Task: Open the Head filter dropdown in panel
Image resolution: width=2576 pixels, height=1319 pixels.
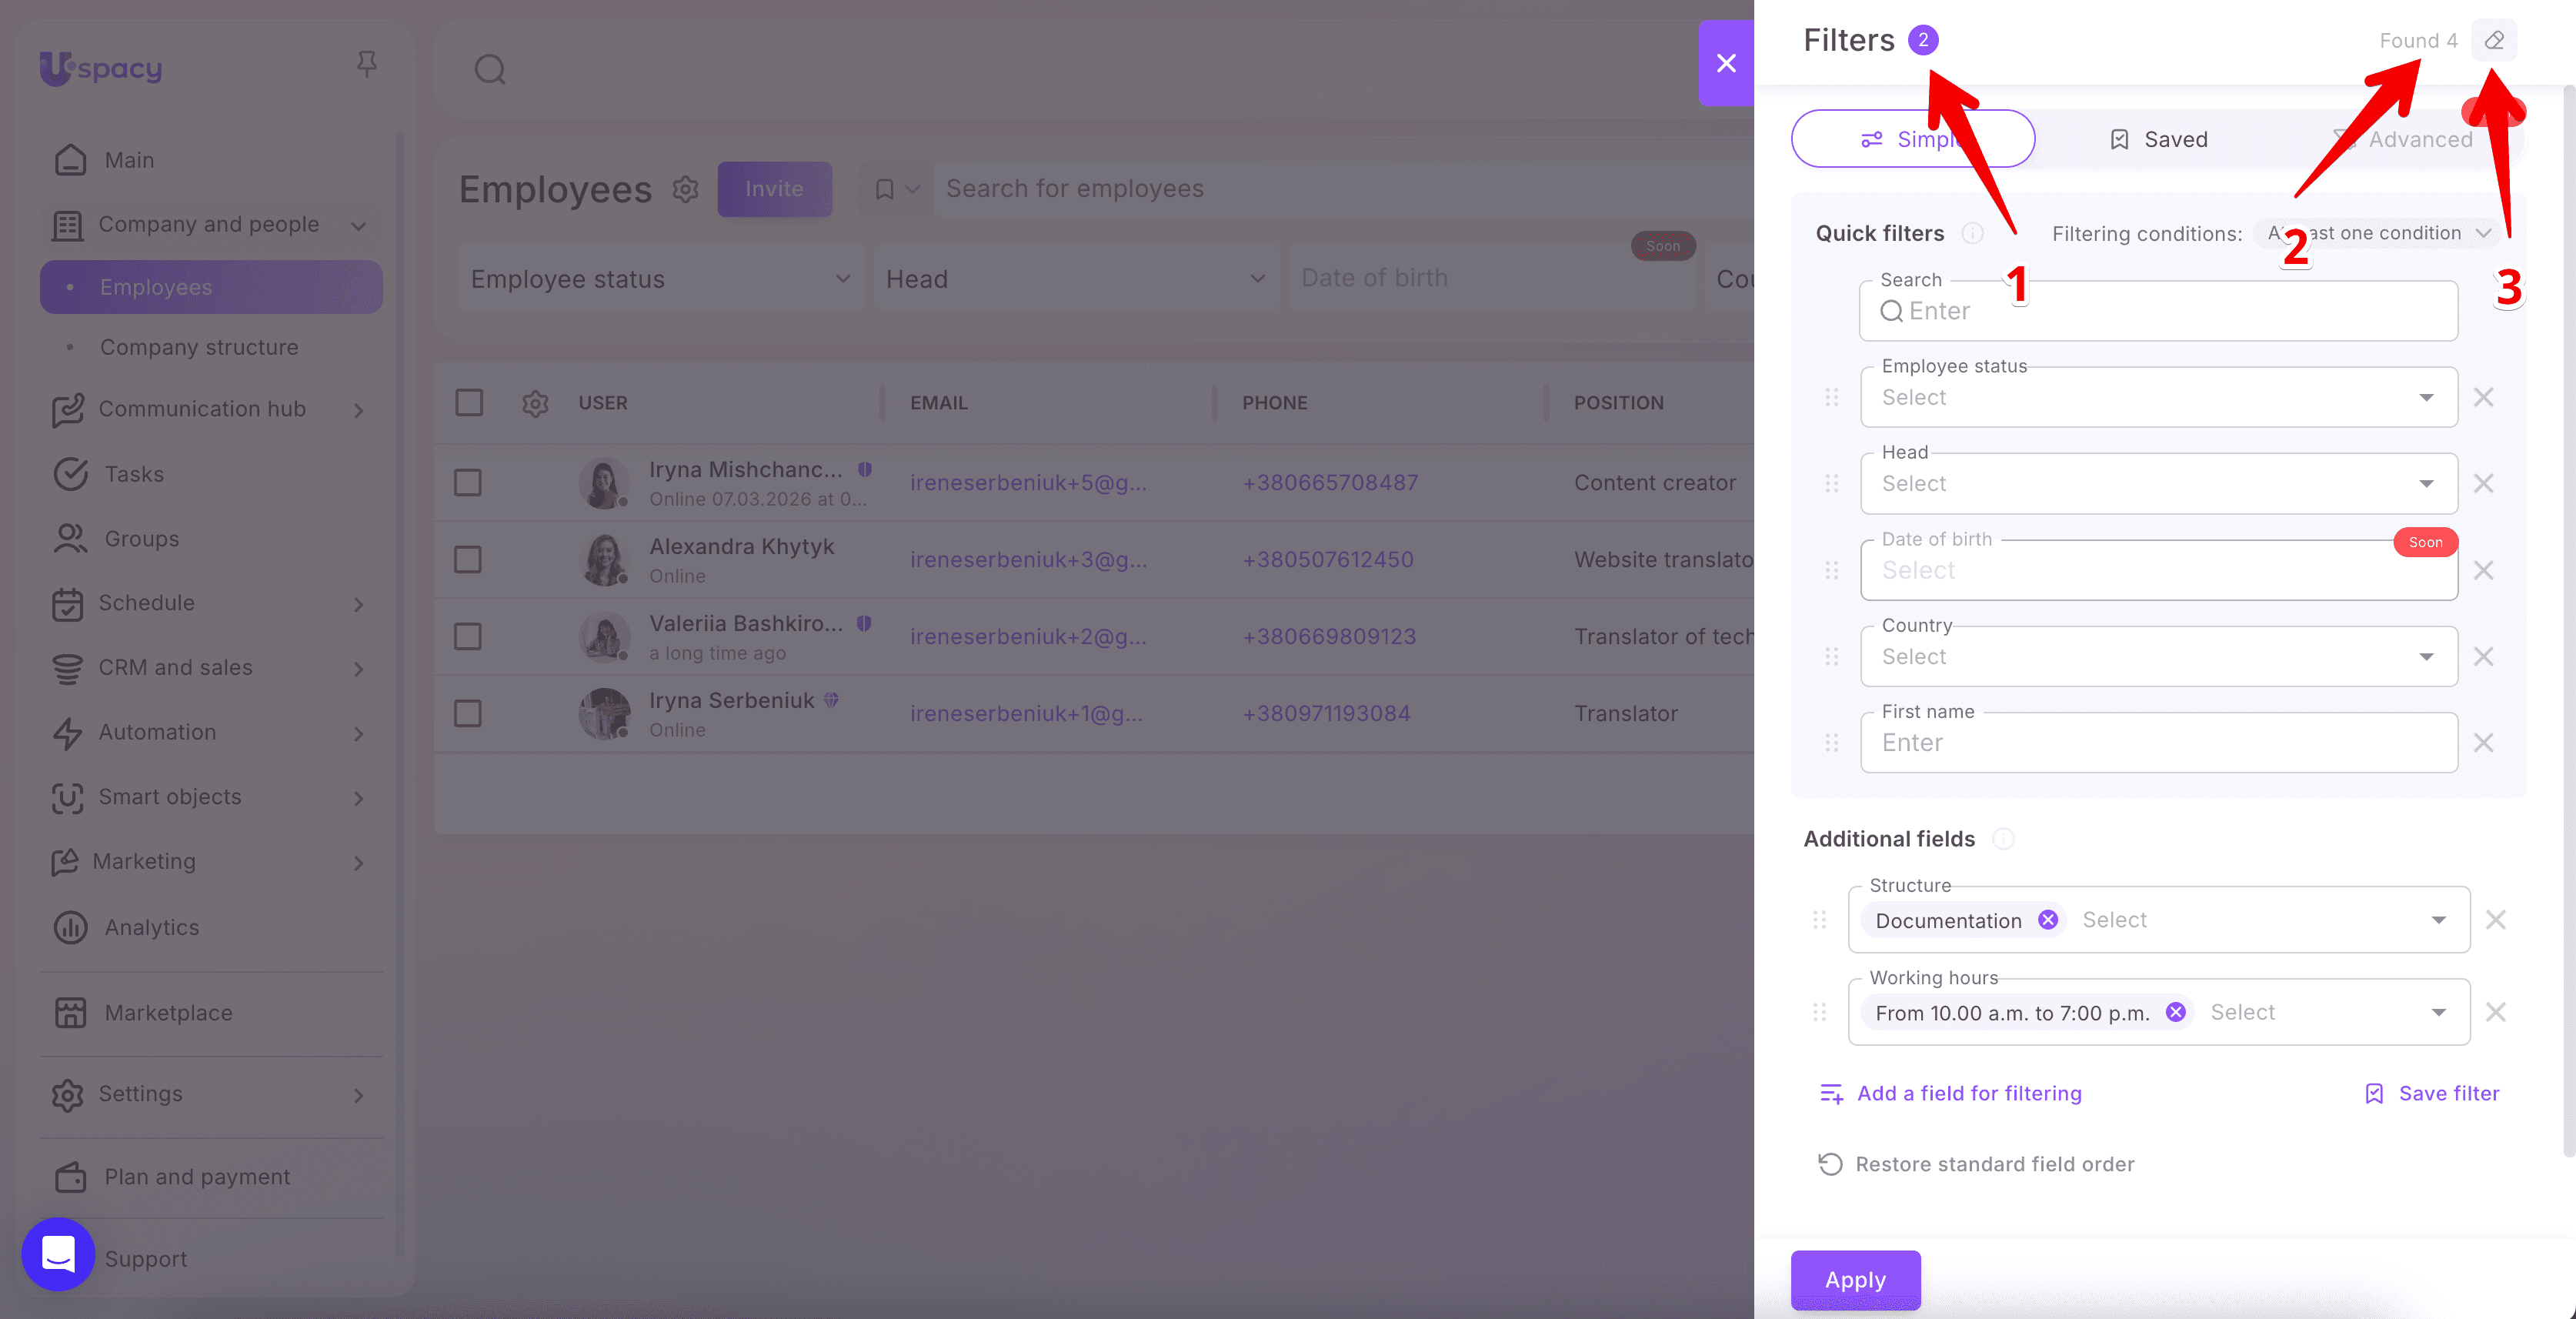Action: (x=2159, y=484)
